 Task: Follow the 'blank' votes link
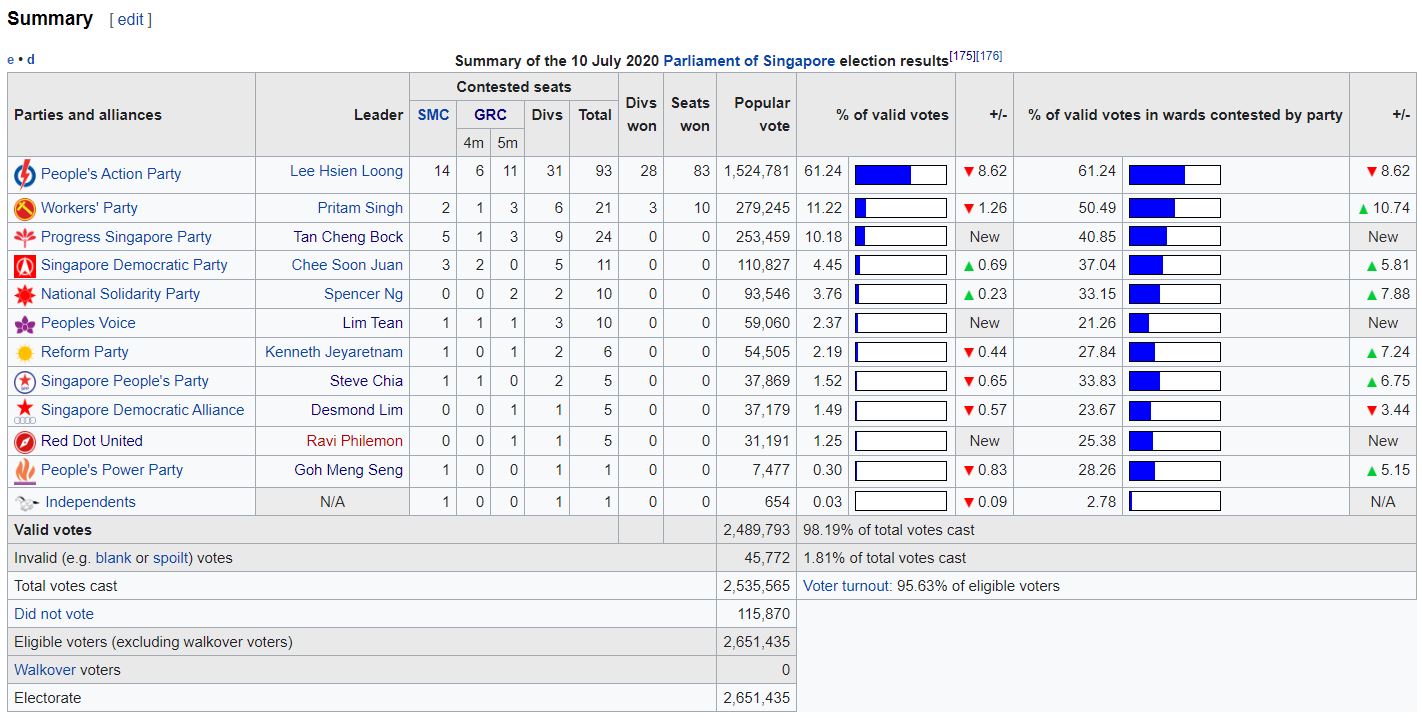click(113, 559)
